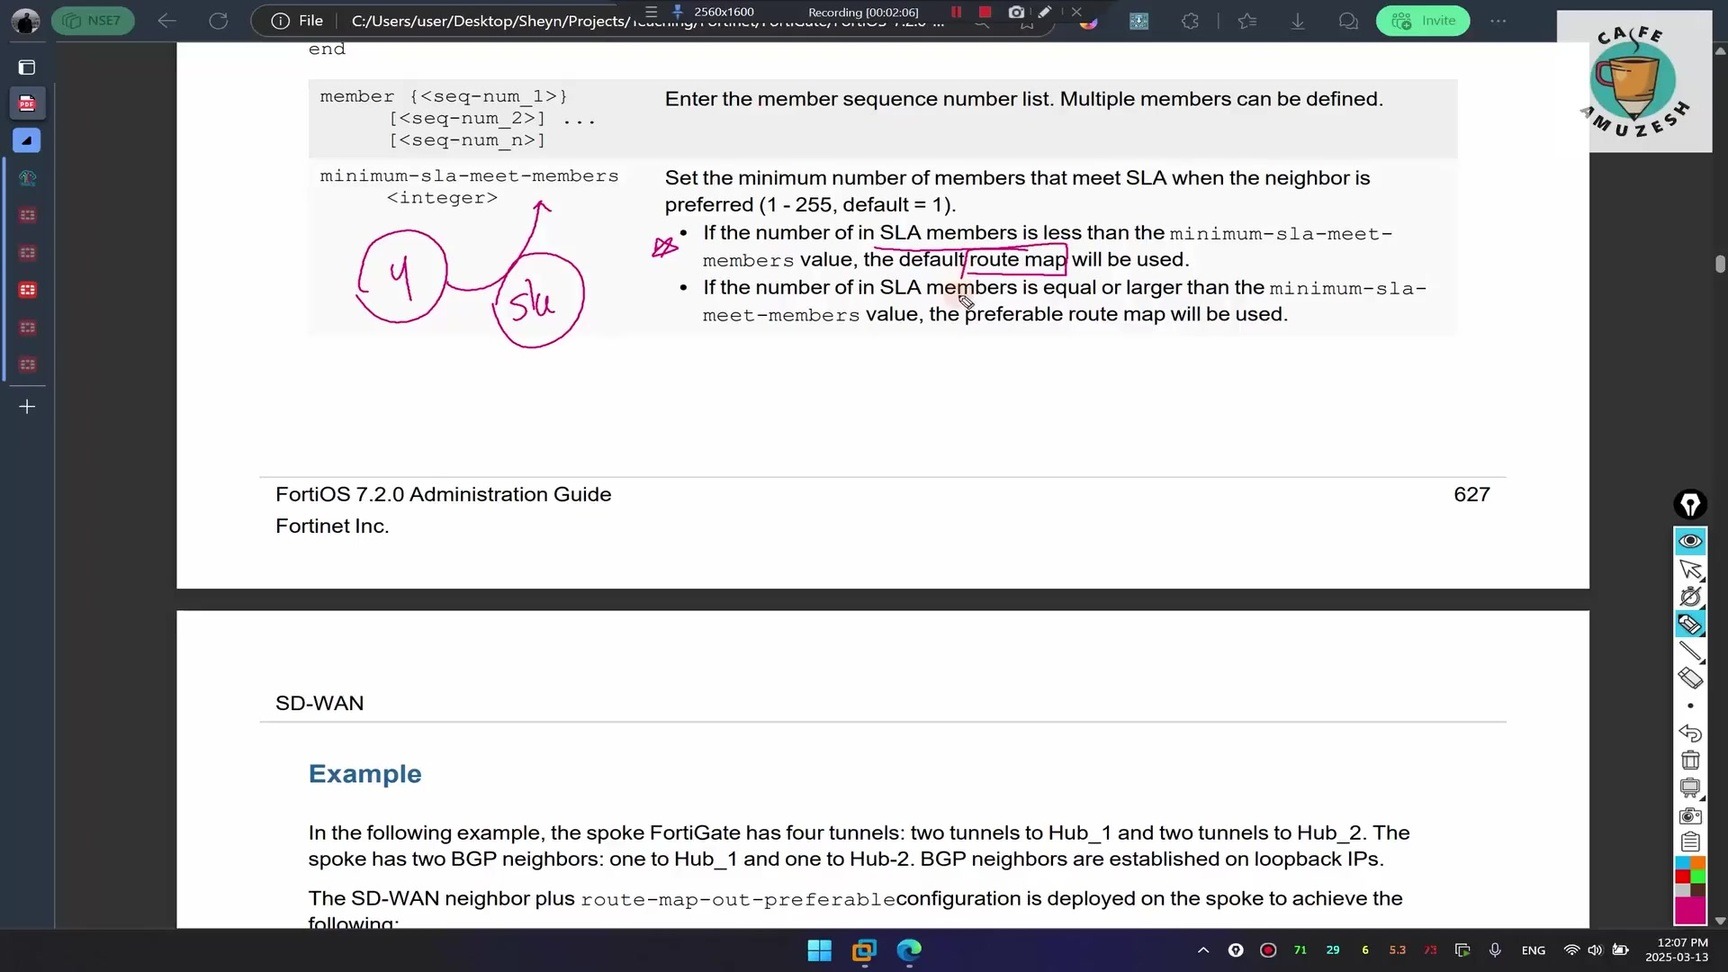Open the Windows Start menu
This screenshot has width=1728, height=972.
[819, 950]
